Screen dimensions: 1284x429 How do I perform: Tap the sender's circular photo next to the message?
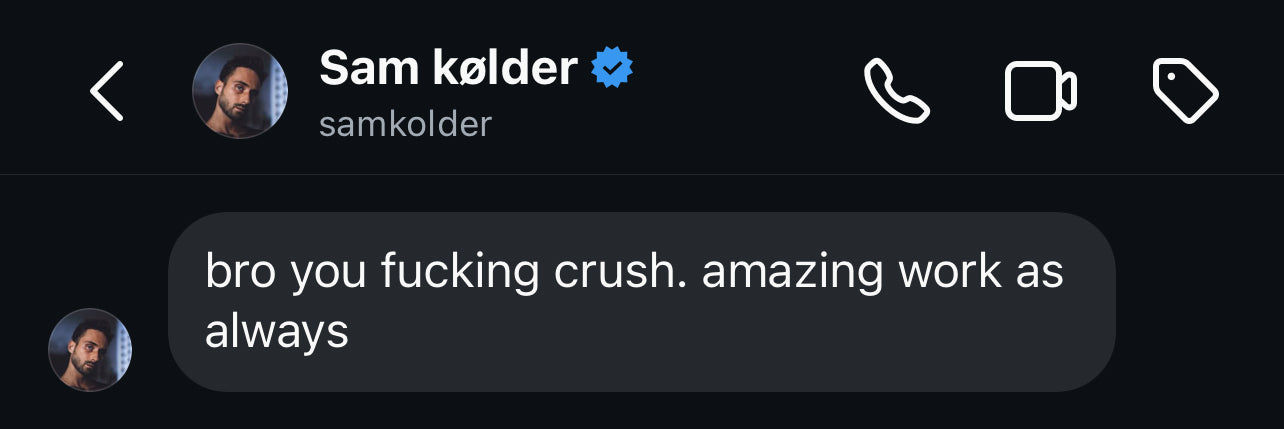[x=90, y=349]
